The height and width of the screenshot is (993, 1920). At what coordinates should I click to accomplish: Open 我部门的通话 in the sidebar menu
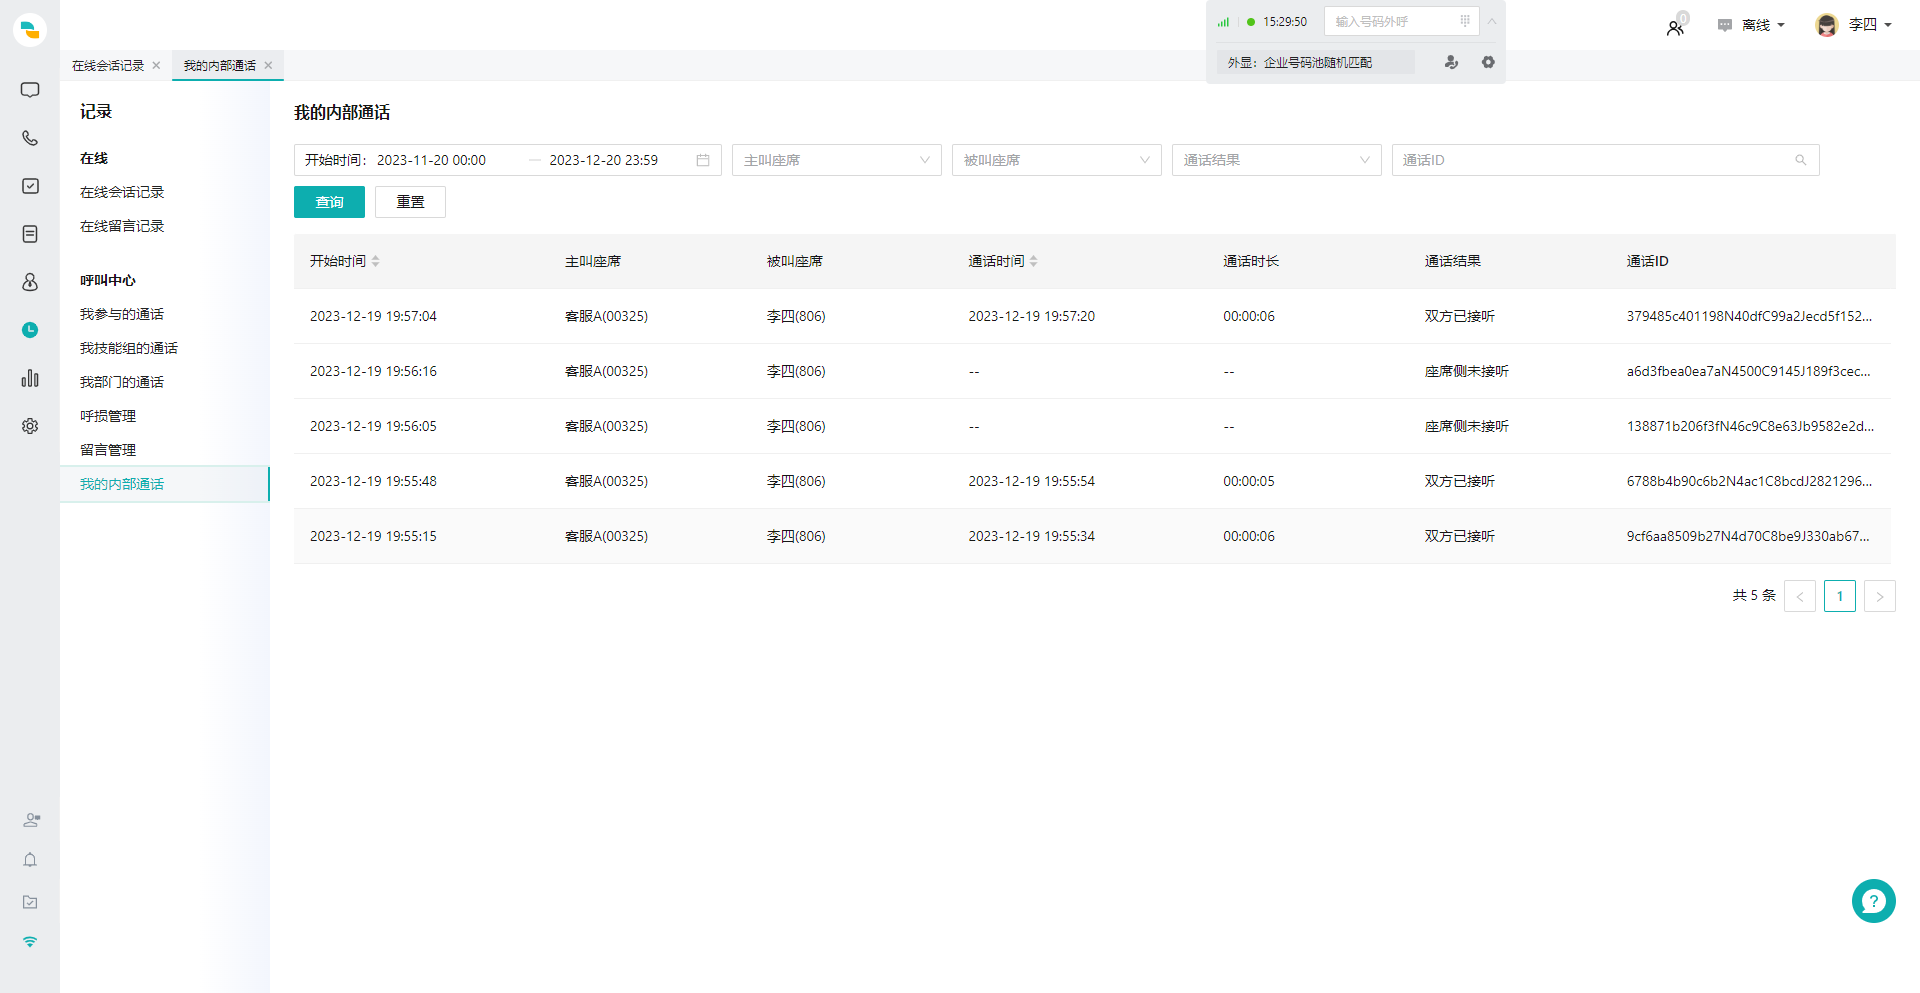122,382
